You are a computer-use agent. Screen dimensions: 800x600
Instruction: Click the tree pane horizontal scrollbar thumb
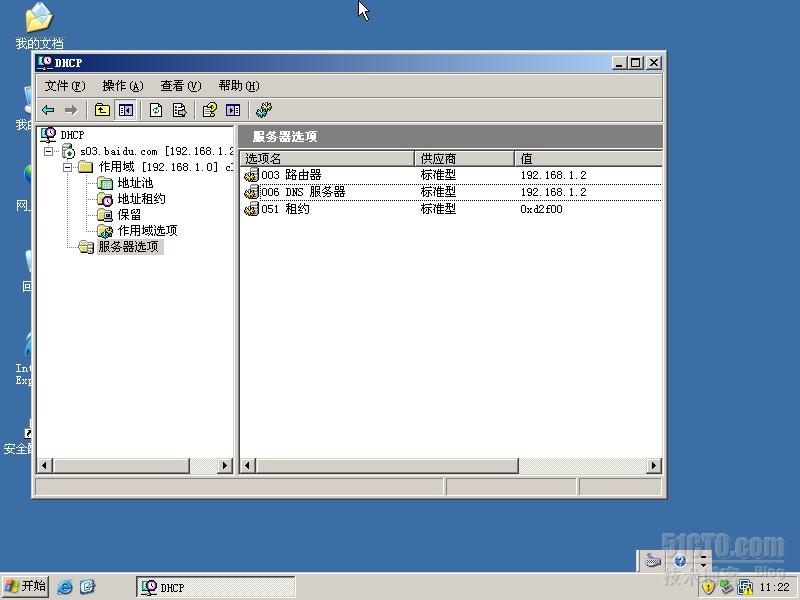coord(121,465)
